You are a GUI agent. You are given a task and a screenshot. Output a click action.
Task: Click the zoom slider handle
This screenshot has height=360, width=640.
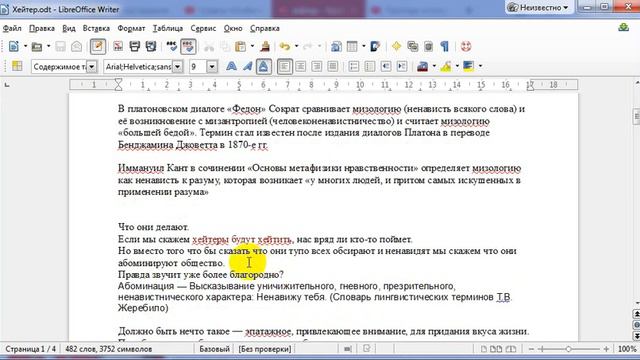[568, 349]
